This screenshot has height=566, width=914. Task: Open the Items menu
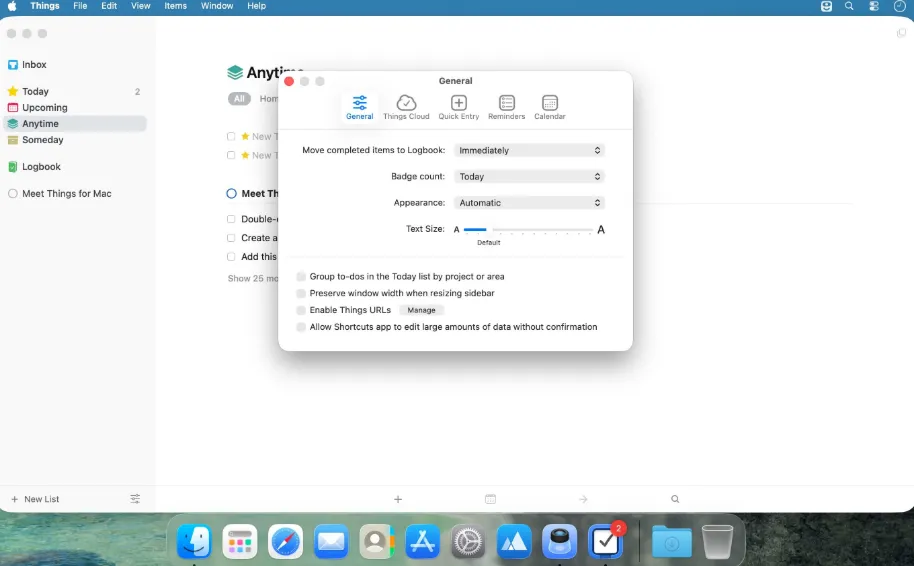175,6
